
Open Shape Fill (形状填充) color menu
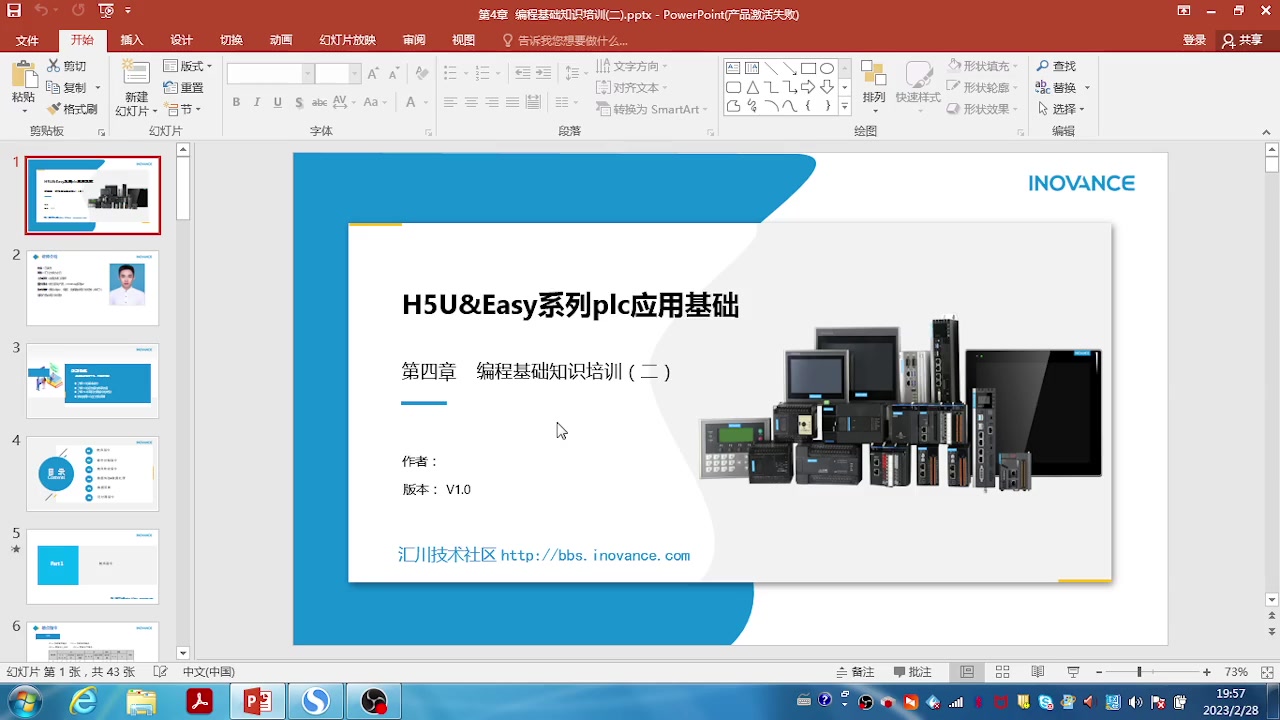click(983, 66)
